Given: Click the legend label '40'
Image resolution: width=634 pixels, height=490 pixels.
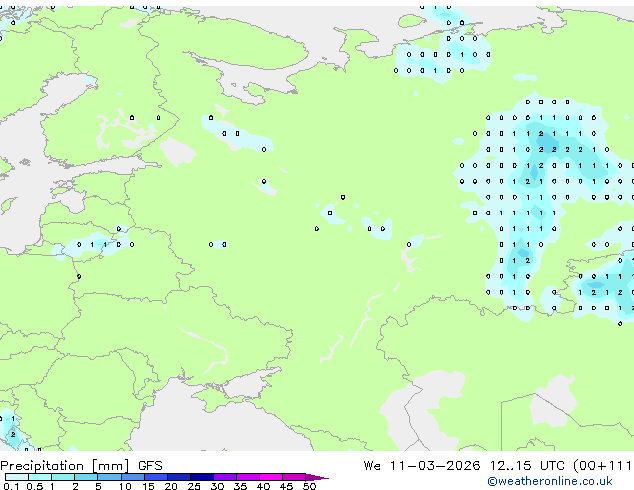Looking at the screenshot, I should (x=263, y=486).
